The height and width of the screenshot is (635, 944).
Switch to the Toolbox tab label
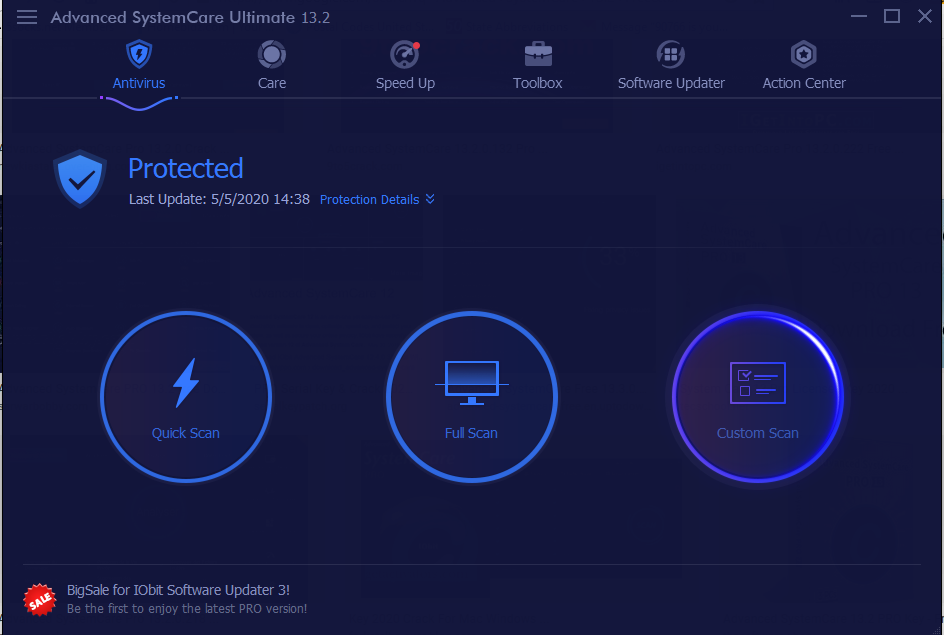(538, 83)
